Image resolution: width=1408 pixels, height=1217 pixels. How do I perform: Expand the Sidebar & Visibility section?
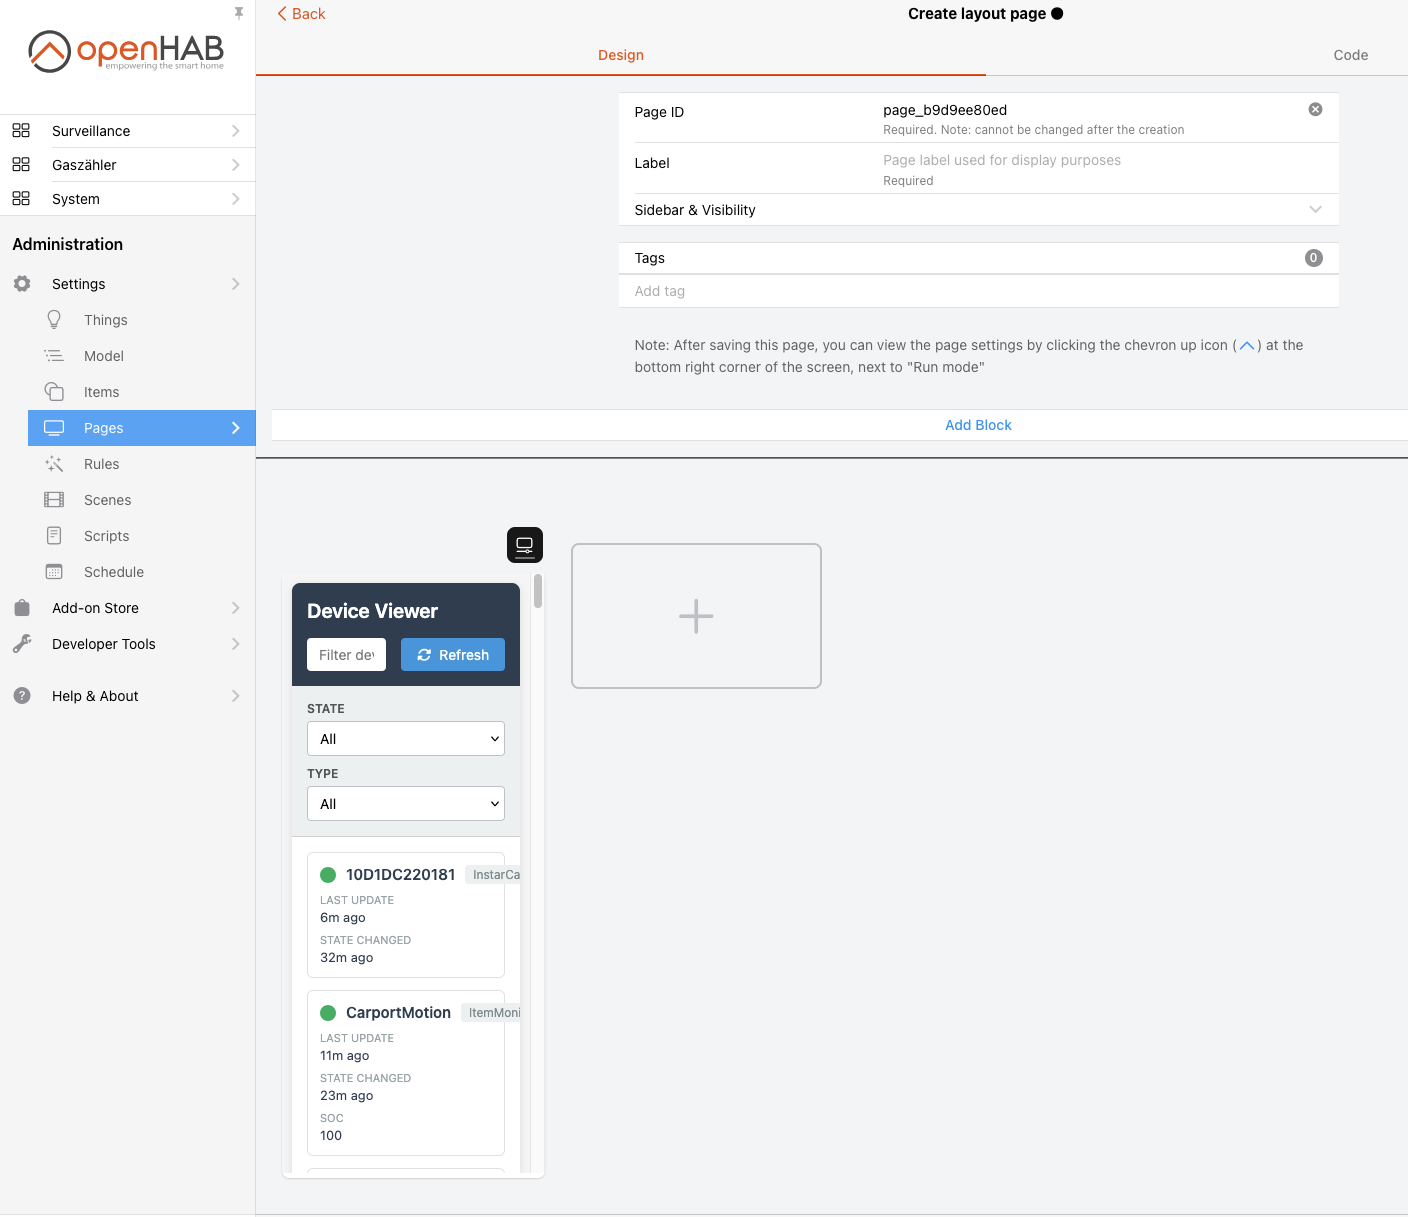pyautogui.click(x=978, y=210)
